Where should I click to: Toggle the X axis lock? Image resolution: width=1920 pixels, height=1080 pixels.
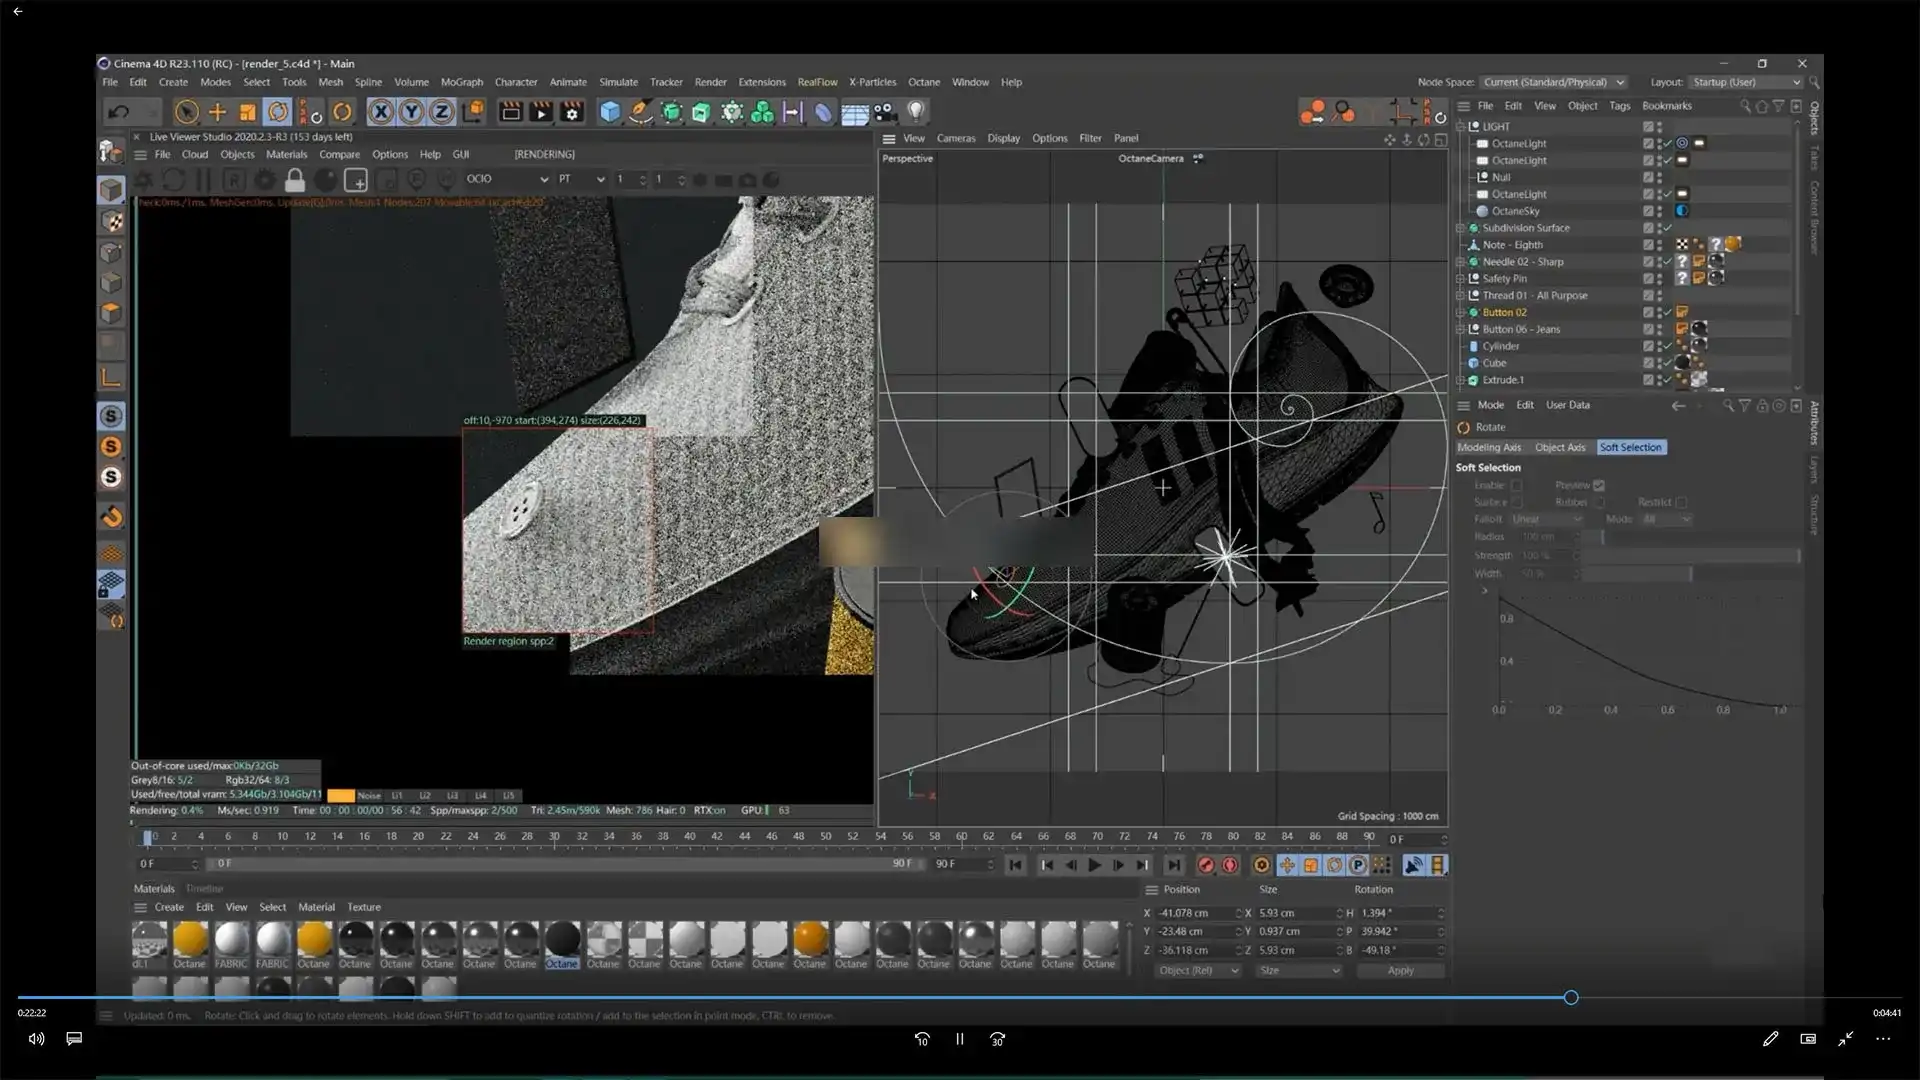381,112
